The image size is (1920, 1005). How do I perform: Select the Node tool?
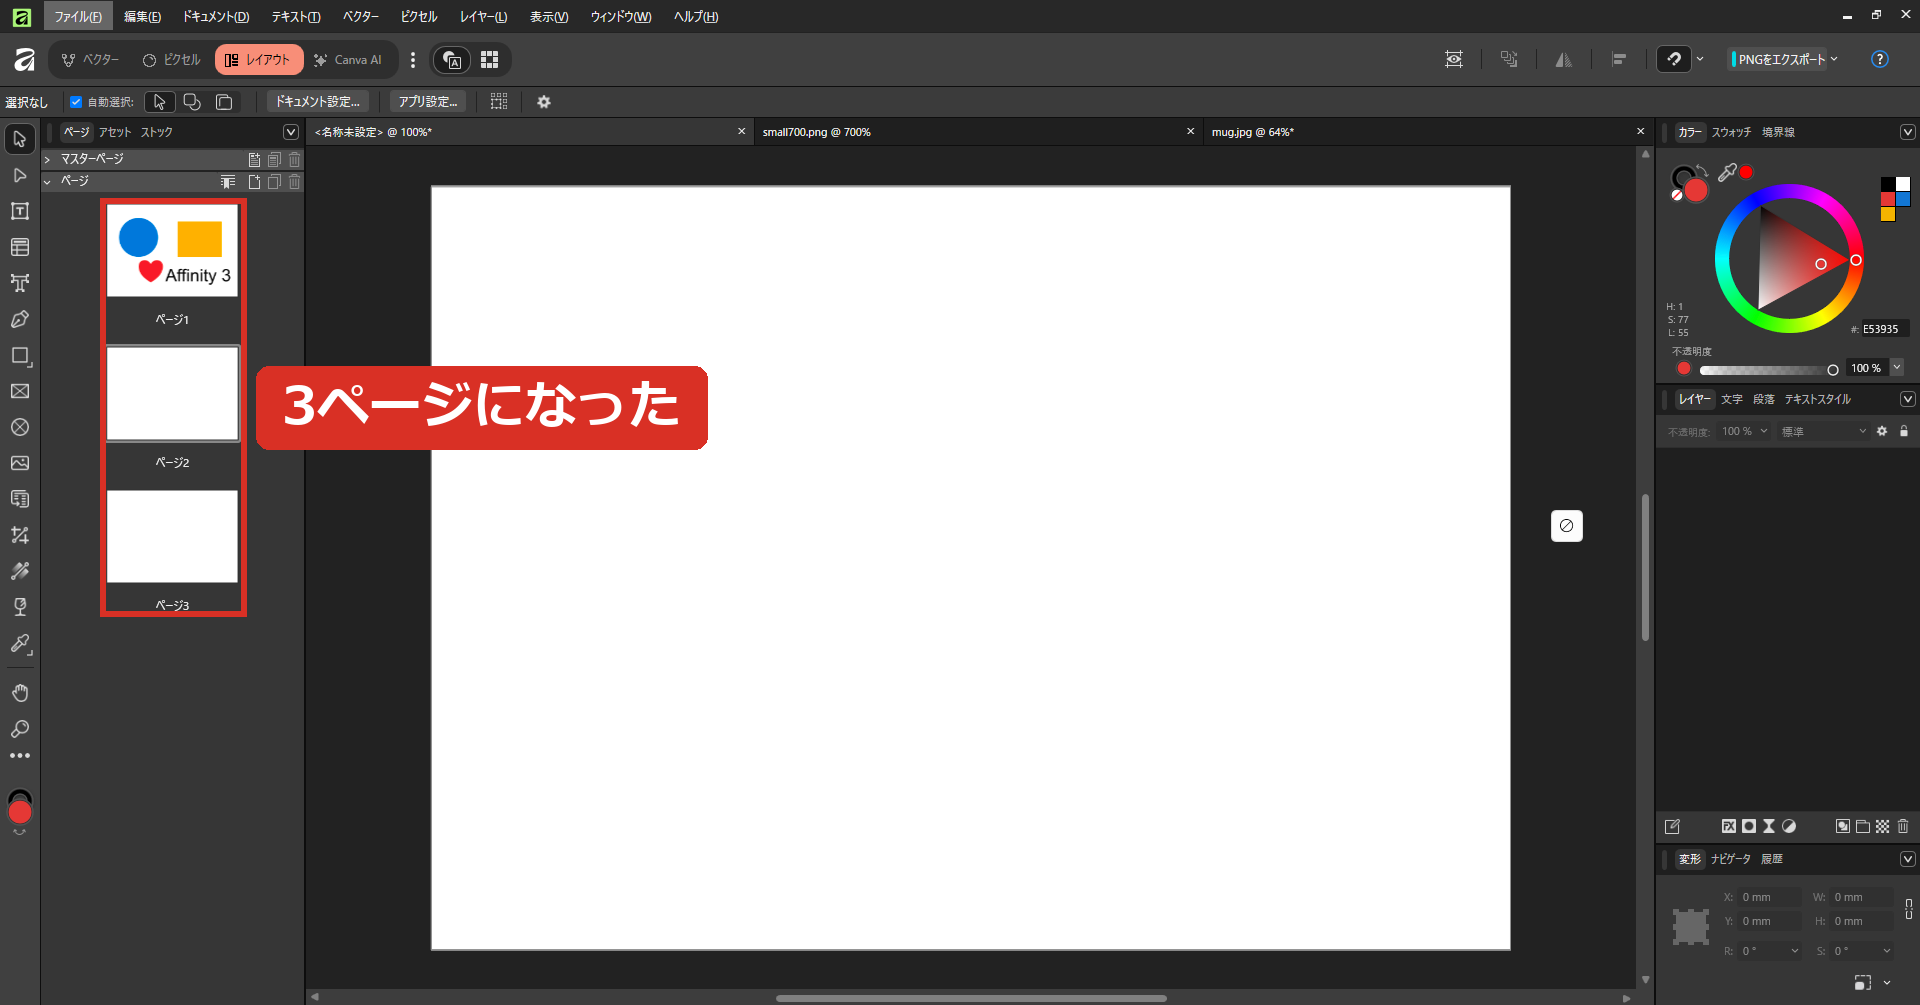pos(20,175)
